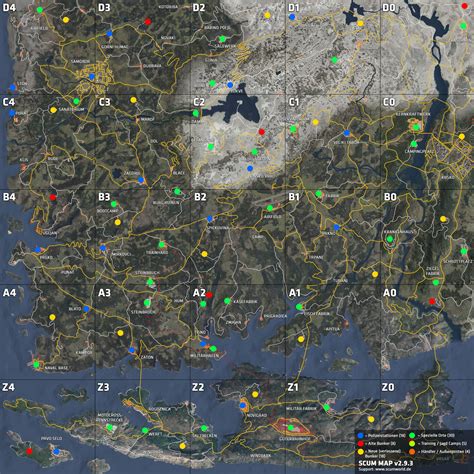This screenshot has height=474, width=474.
Task: Click the red bunker marker in sector B4
Action: [53, 197]
